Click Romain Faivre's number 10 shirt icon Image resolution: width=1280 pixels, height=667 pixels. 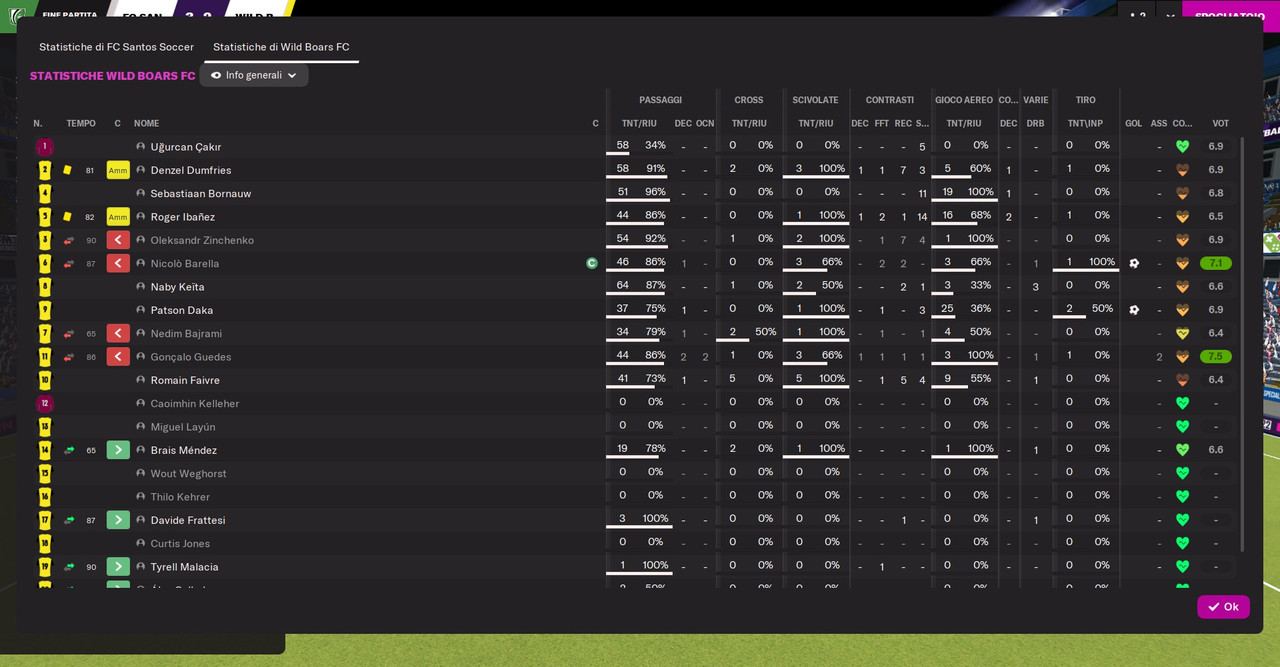tap(44, 380)
